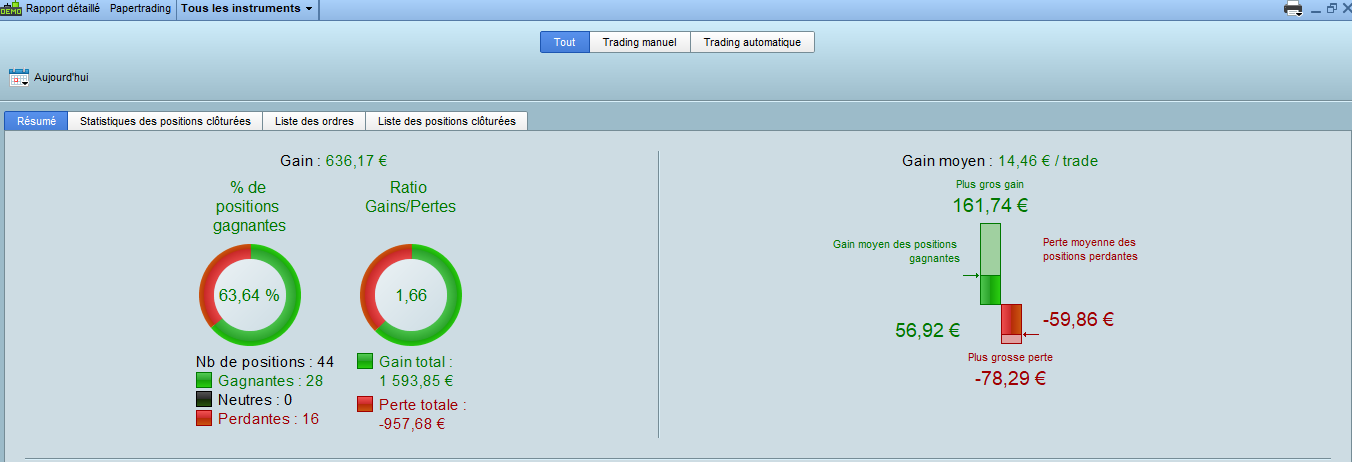
Task: Close the report window
Action: [x=1345, y=8]
